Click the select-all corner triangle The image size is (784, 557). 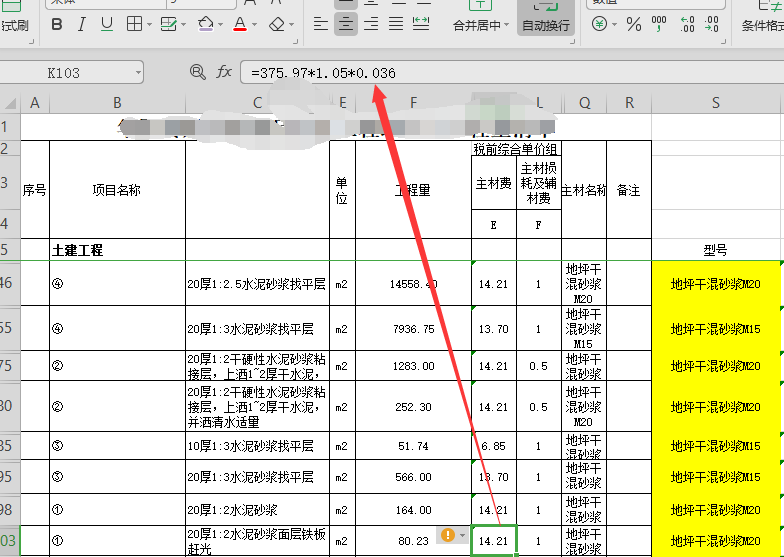coord(10,103)
